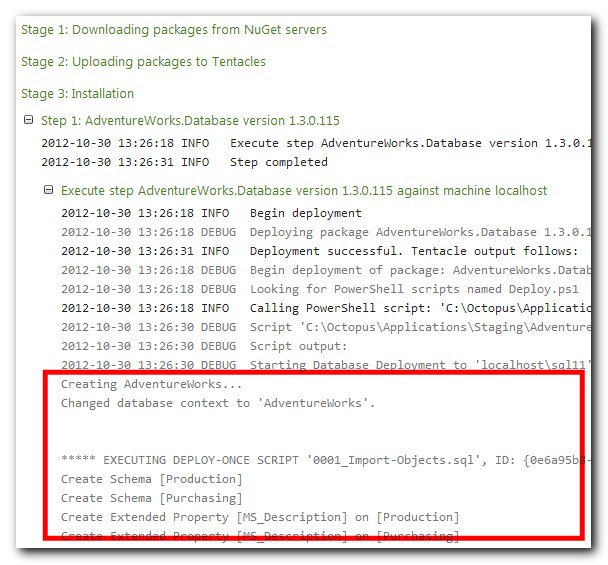The width and height of the screenshot is (608, 565).
Task: Select the 'Begin deployment' INFO log line
Action: (305, 213)
